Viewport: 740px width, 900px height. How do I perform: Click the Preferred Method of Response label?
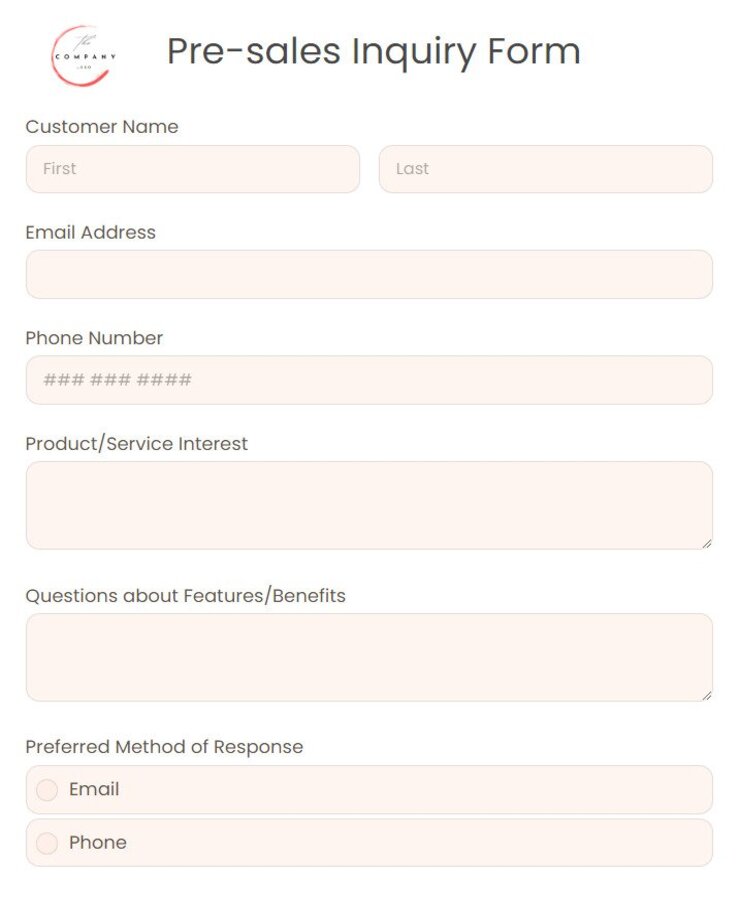tap(164, 747)
